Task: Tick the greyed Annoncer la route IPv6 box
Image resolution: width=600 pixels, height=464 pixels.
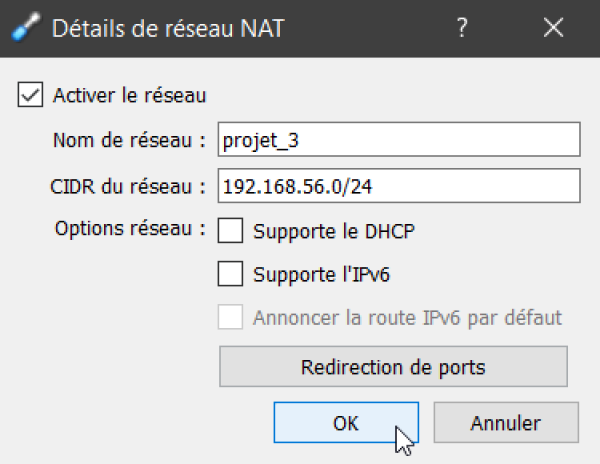Action: coord(230,317)
